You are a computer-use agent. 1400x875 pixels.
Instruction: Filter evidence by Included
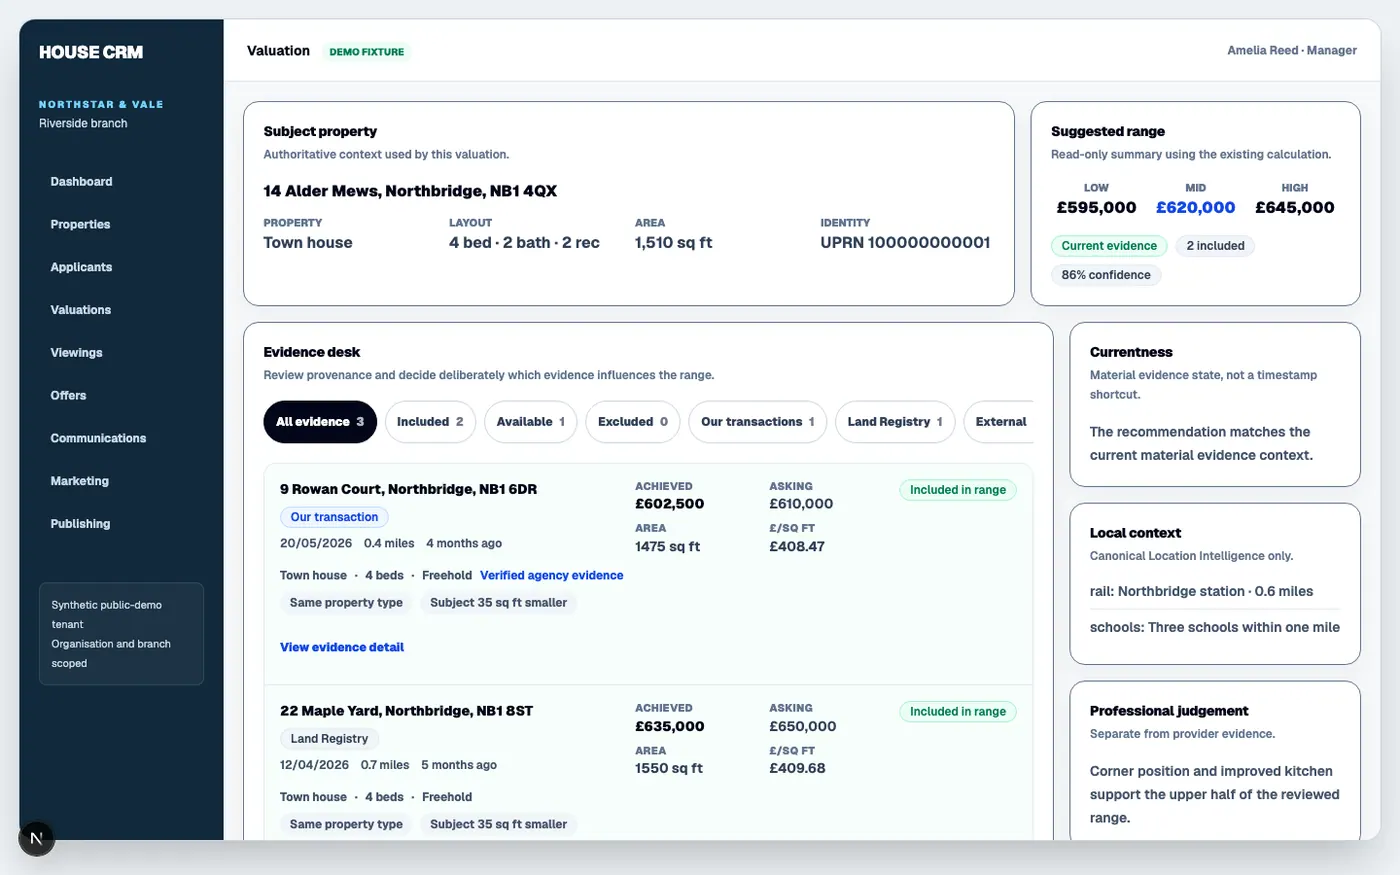coord(430,422)
